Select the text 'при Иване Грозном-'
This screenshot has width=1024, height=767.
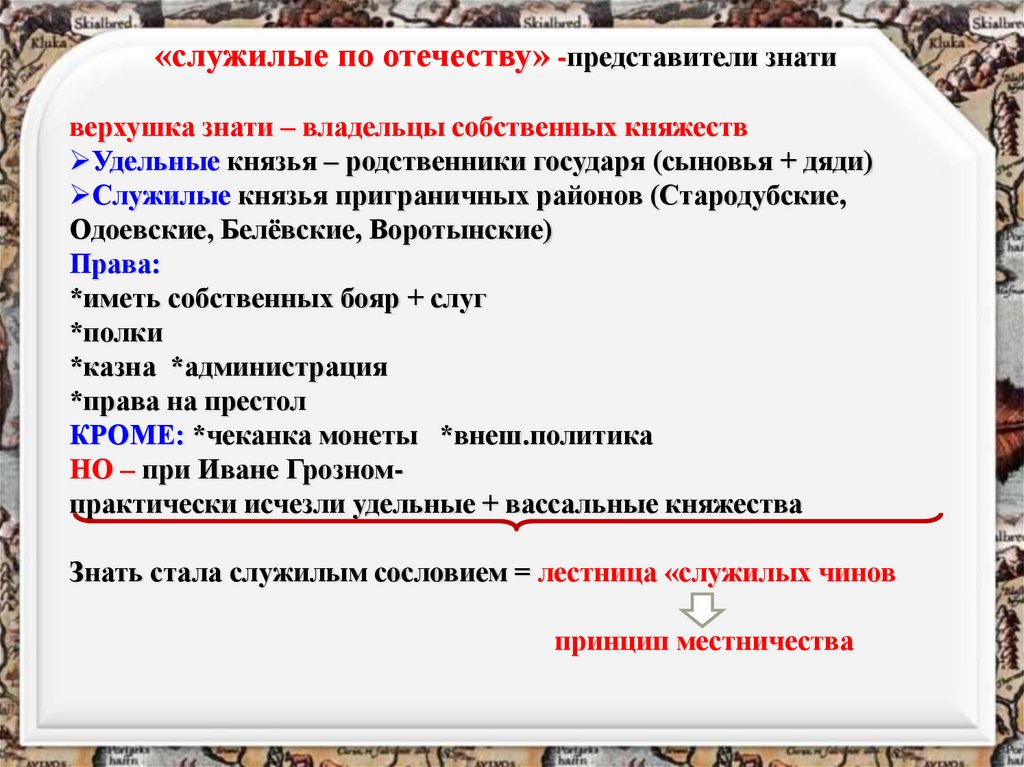coord(273,470)
